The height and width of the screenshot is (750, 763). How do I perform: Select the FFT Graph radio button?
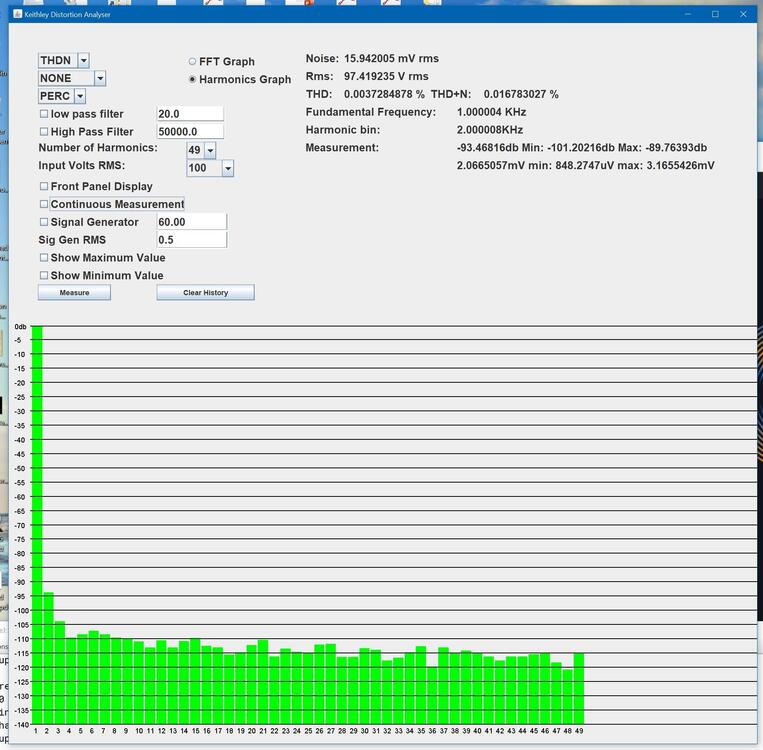tap(193, 62)
